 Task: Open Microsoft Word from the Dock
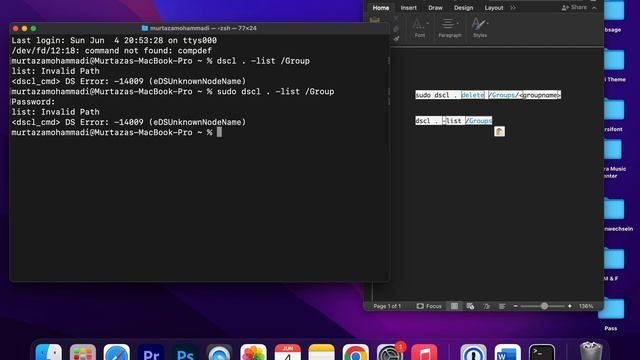(x=508, y=353)
